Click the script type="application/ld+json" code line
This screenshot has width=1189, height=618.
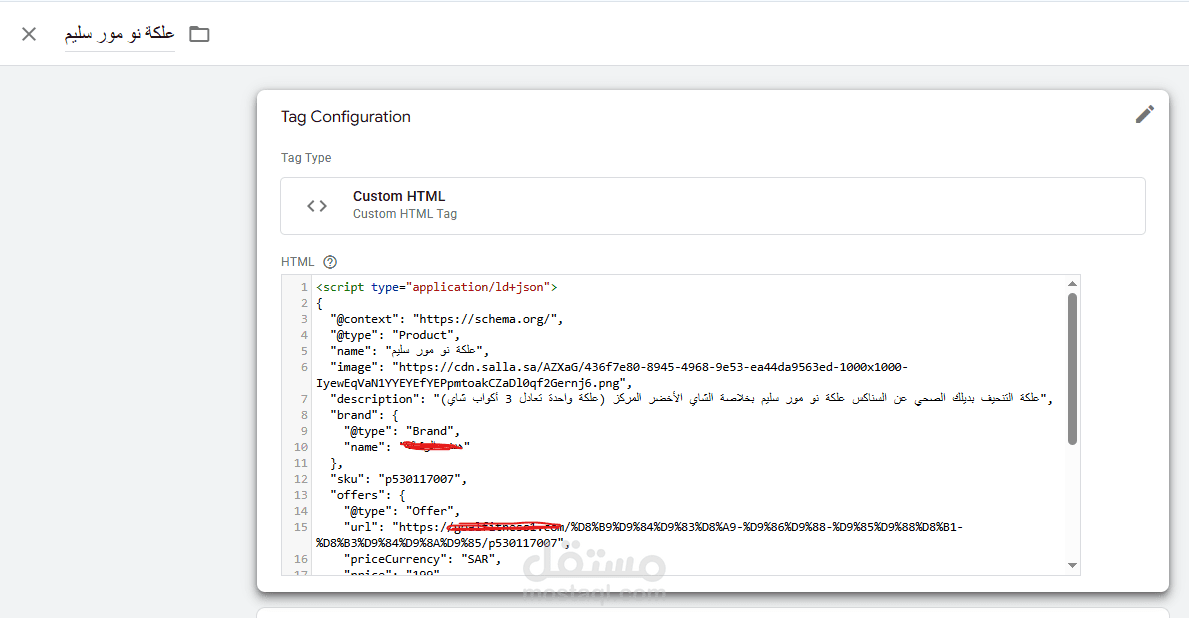pos(437,287)
